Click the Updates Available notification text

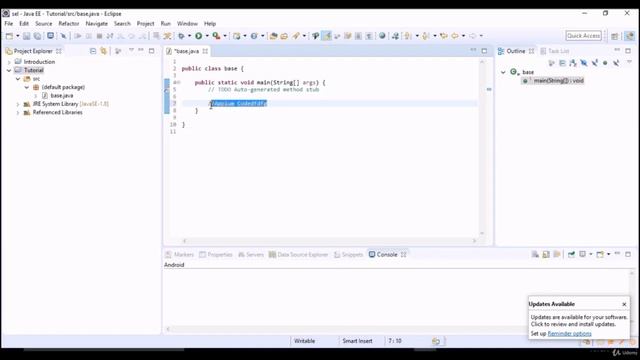pos(579,320)
